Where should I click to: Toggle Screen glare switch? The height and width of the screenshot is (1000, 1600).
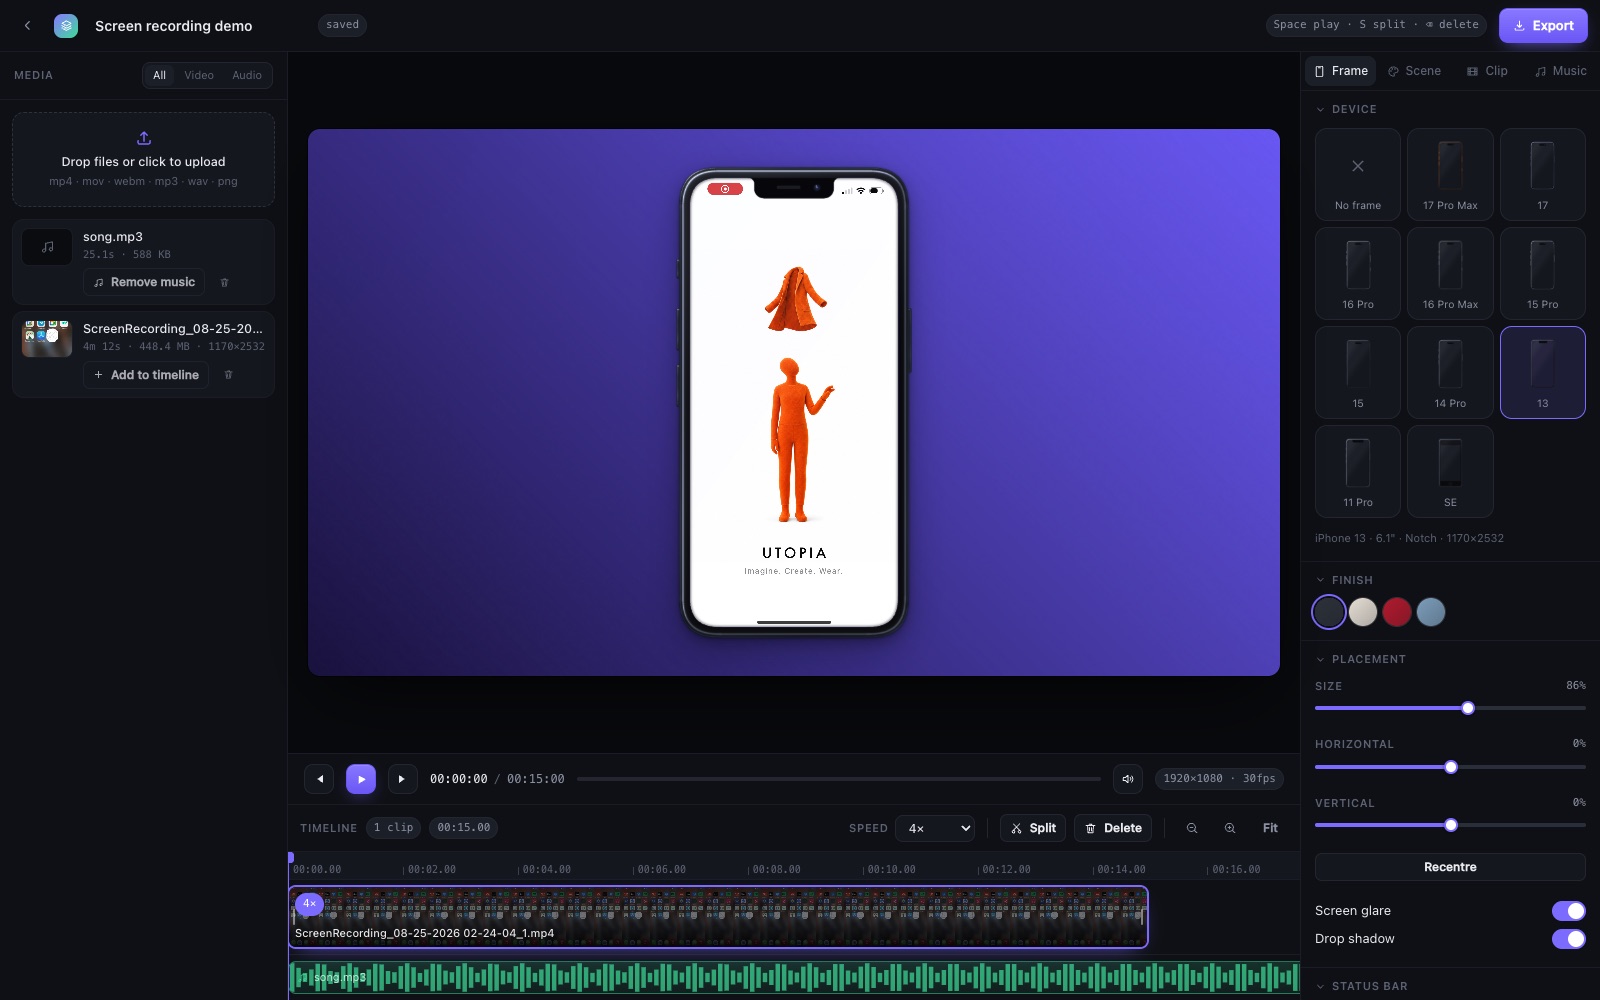(x=1568, y=911)
